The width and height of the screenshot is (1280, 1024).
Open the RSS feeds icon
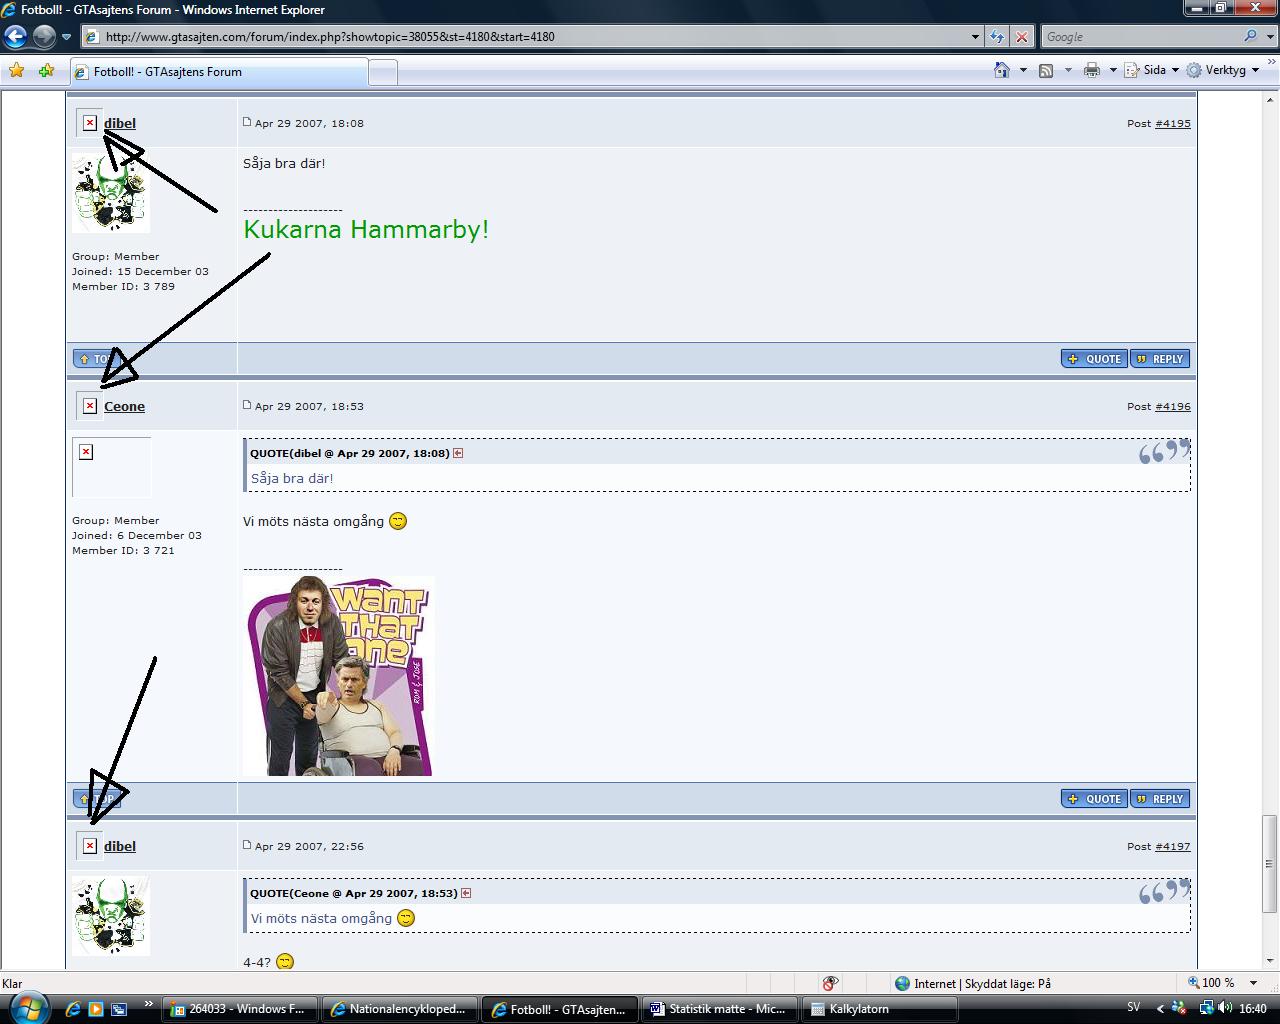[1046, 70]
